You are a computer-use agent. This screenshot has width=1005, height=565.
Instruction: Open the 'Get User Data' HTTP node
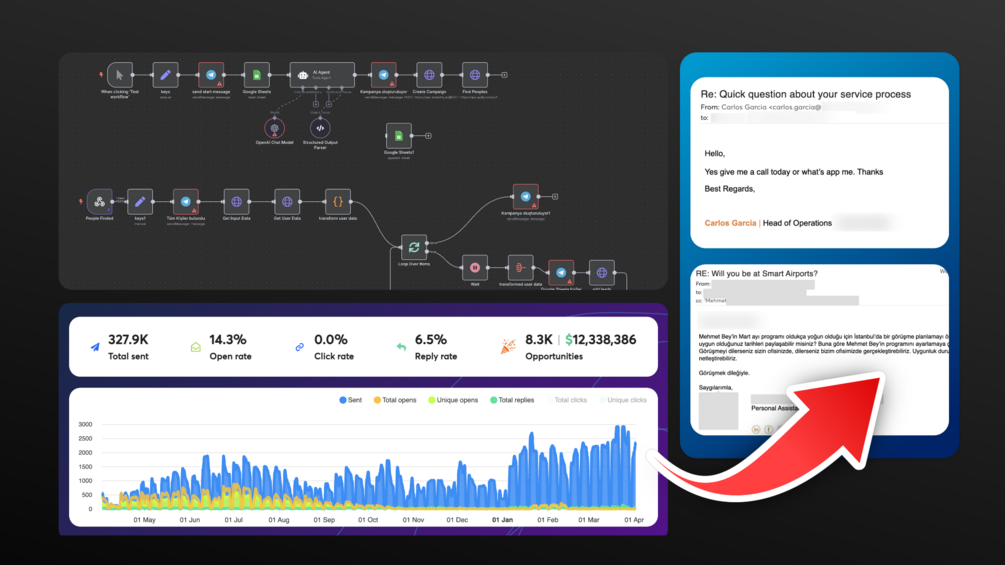pos(287,202)
